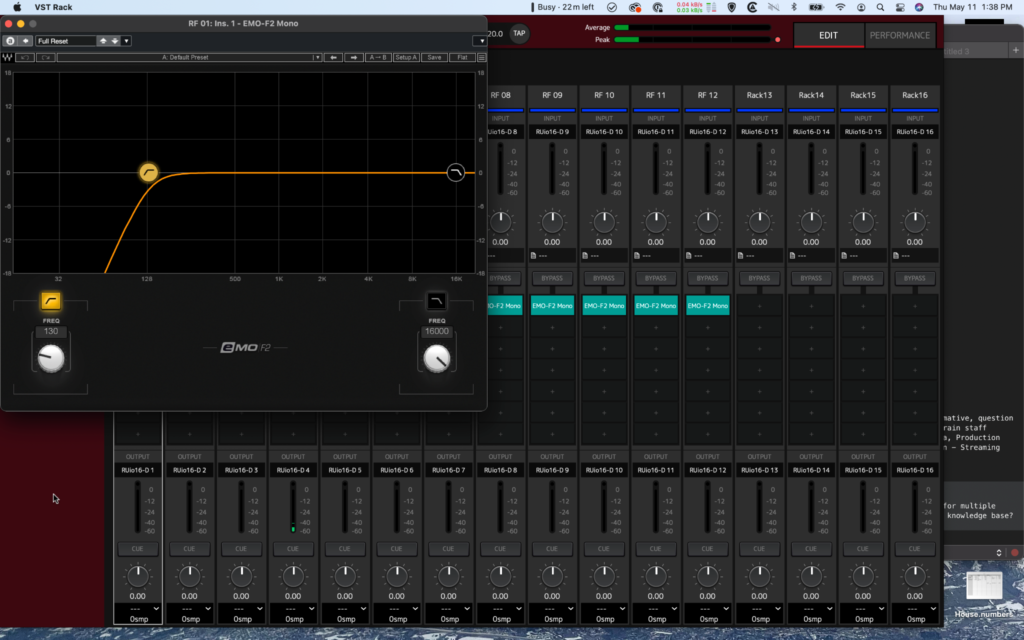Open the Waves plugin hamburger menu

(x=481, y=57)
